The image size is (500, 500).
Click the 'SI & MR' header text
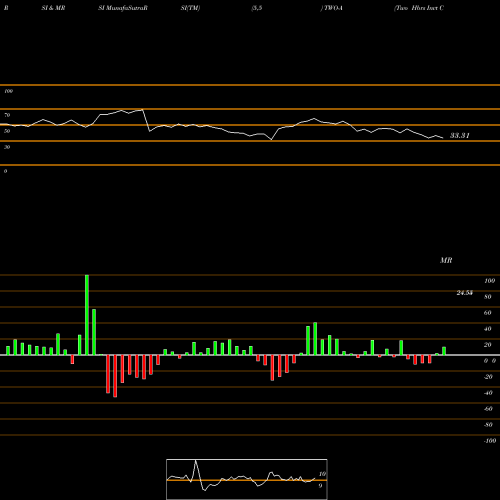pos(53,8)
